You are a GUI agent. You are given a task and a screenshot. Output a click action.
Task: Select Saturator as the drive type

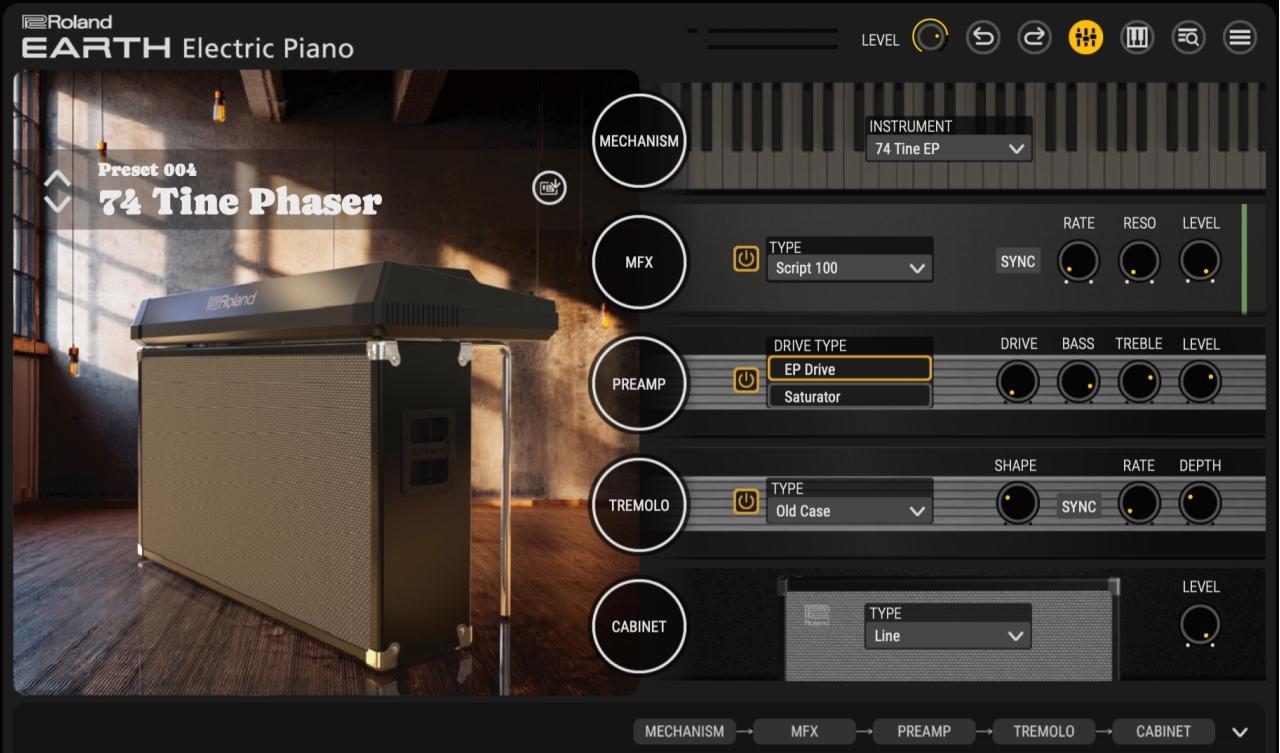tap(849, 396)
